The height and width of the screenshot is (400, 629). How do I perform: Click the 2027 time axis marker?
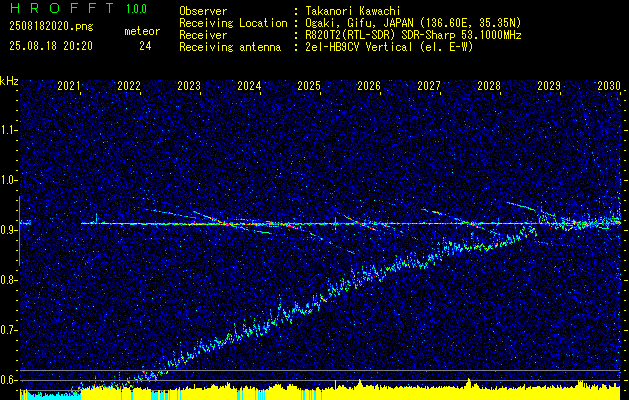click(x=429, y=86)
